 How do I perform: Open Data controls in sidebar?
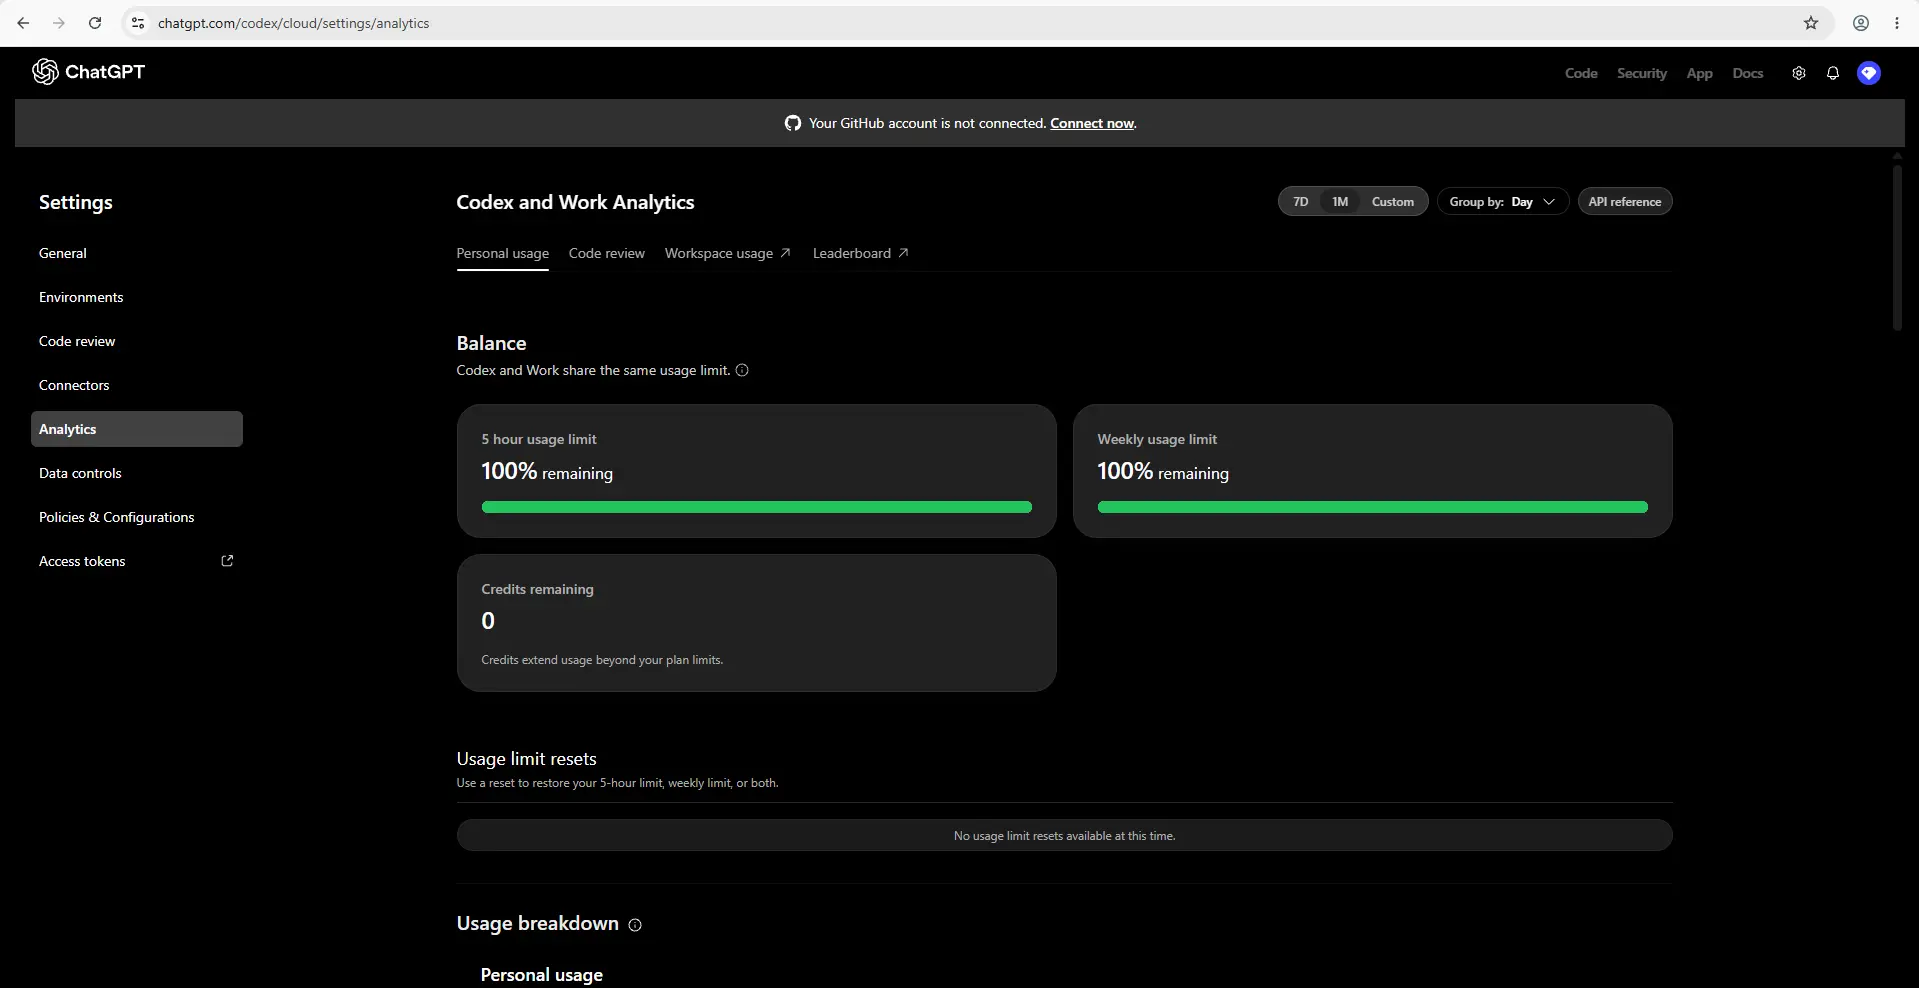tap(137, 473)
